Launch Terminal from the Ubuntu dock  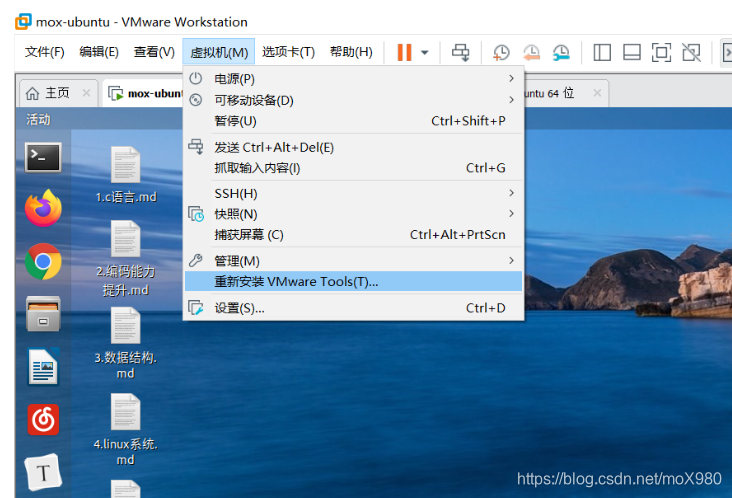pos(43,157)
